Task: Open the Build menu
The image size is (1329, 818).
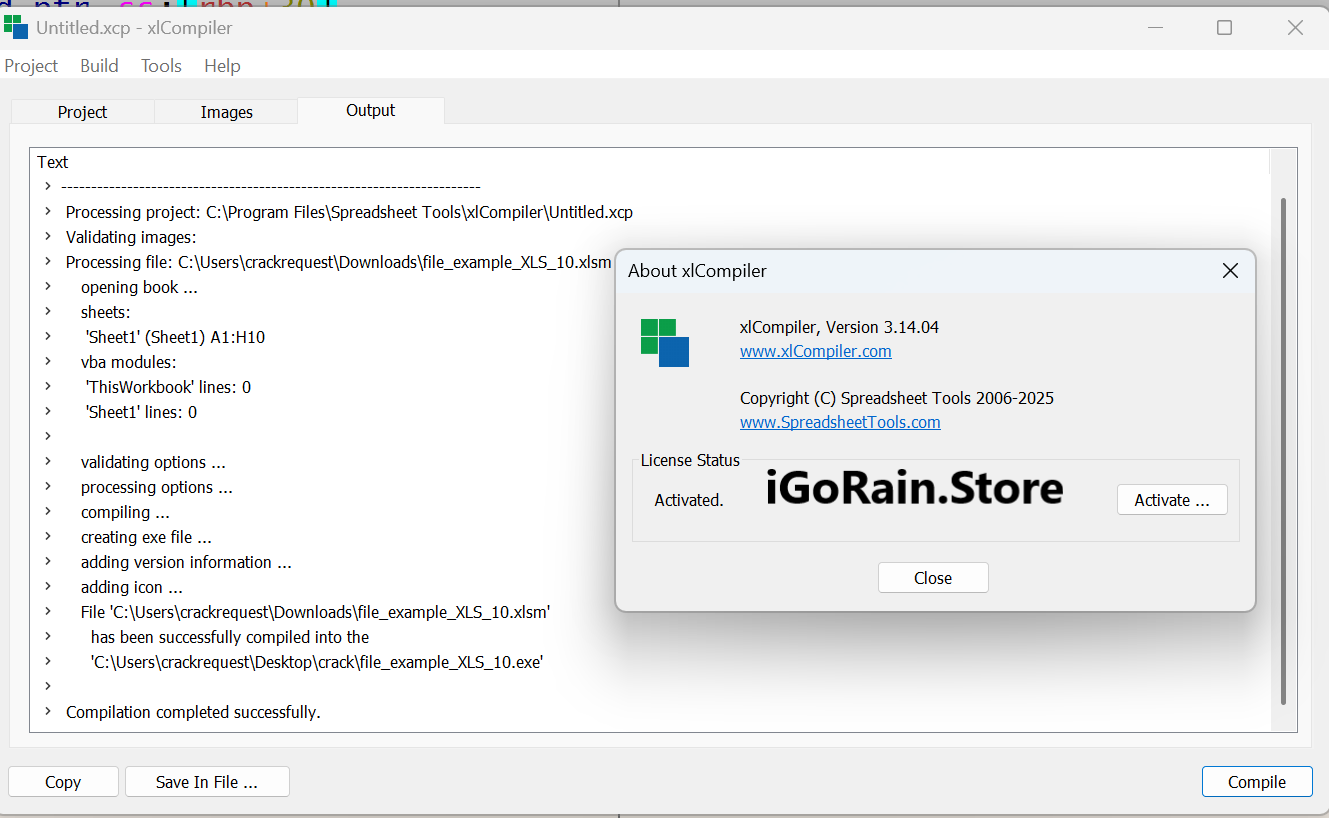Action: 99,66
